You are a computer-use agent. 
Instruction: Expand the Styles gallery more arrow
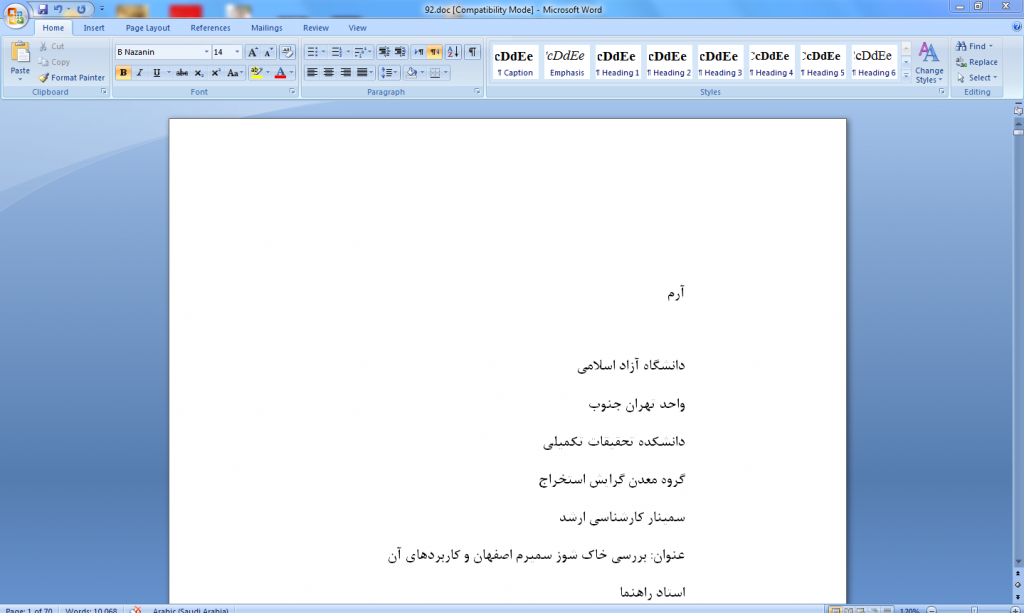coord(906,75)
